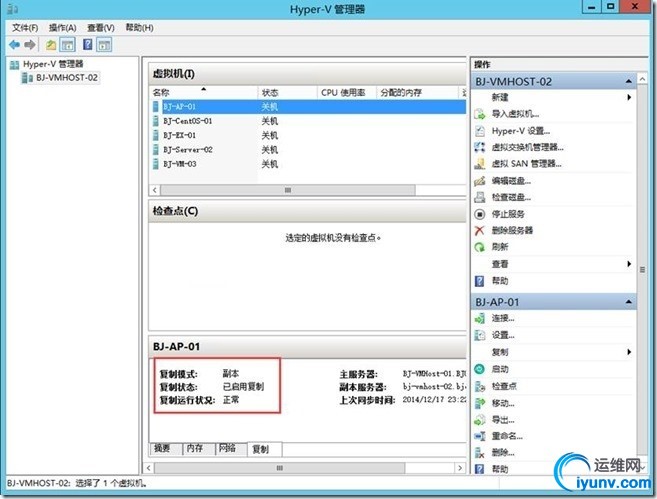Screen dimensions: 657x499
Task: Click the CPU 使用率 column header
Action: 347,93
